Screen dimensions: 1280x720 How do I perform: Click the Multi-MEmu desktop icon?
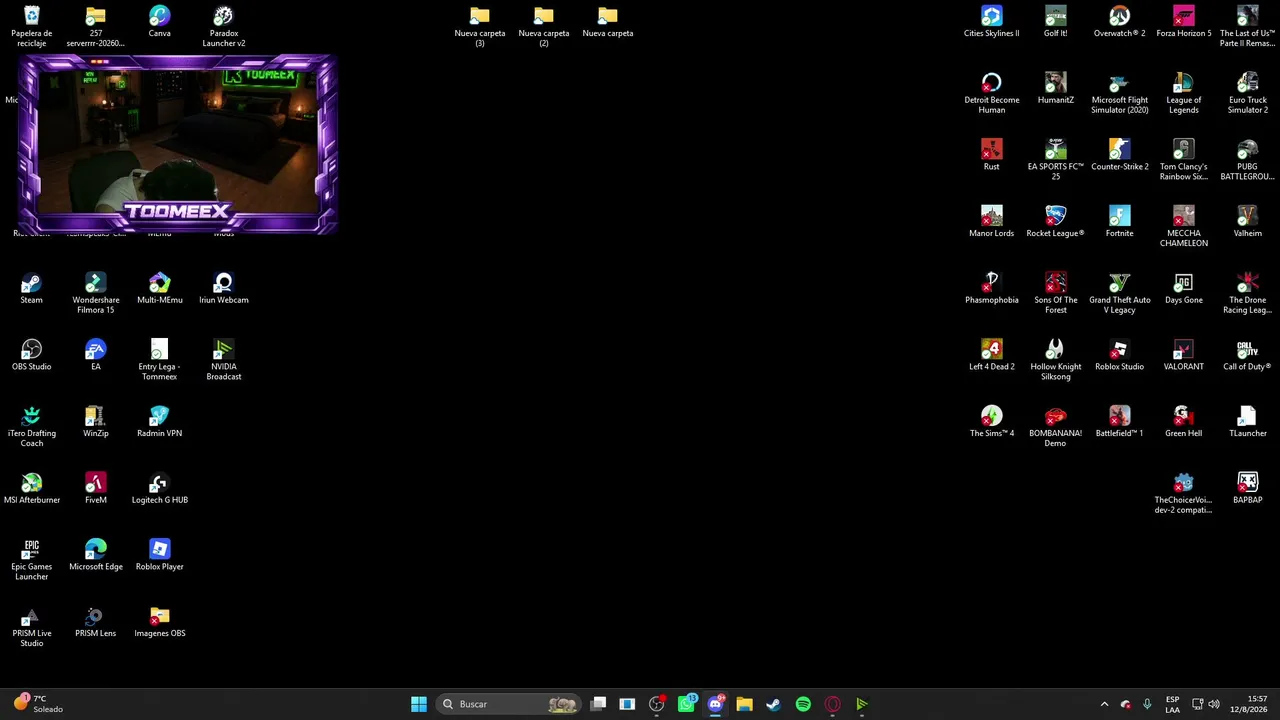(x=160, y=288)
